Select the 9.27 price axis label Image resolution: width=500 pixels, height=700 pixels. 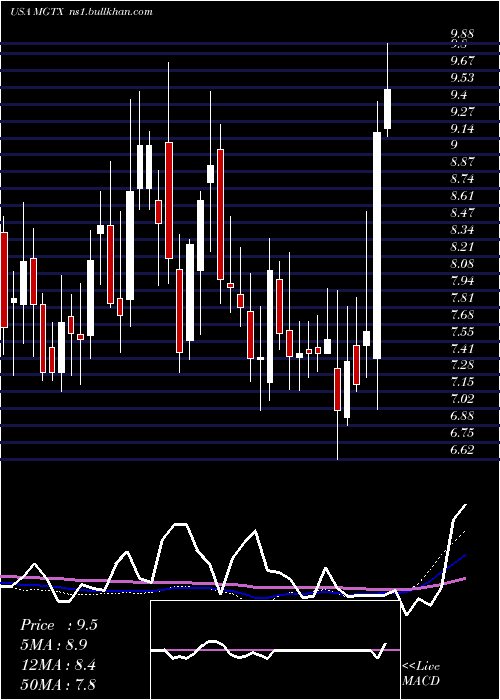point(462,112)
